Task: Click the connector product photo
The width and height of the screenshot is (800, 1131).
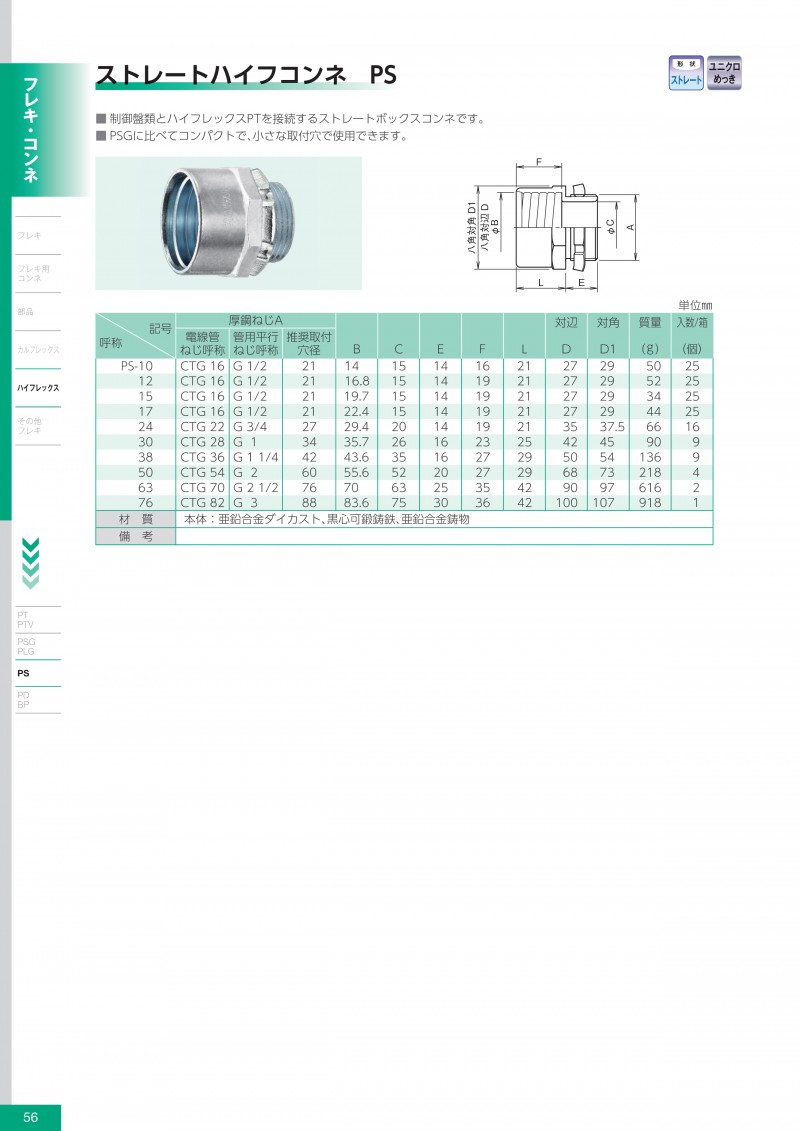Action: tap(228, 223)
